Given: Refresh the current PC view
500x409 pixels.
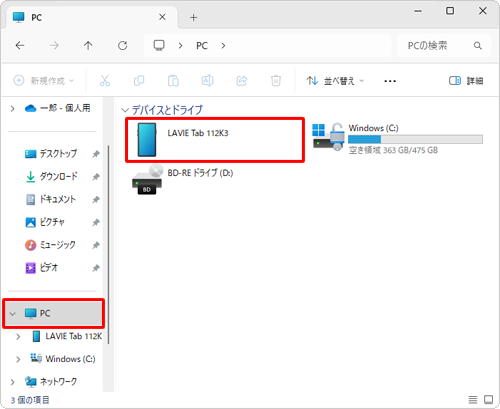Looking at the screenshot, I should coord(123,45).
